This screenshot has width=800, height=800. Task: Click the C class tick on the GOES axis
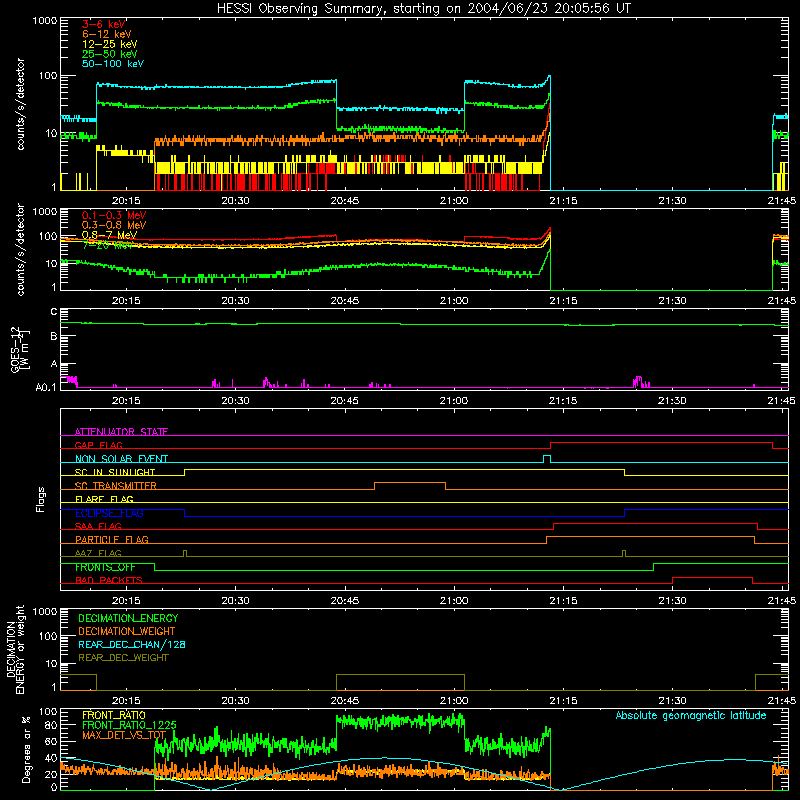[x=54, y=312]
